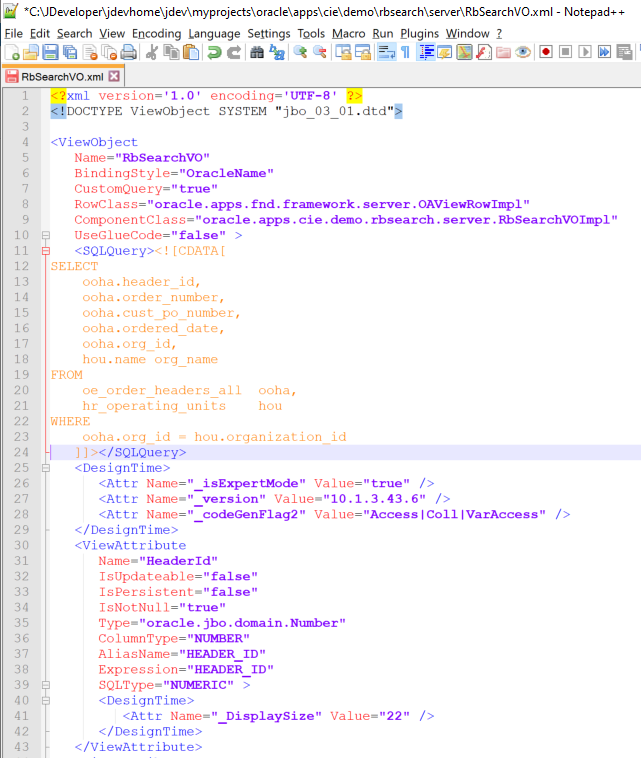This screenshot has width=641, height=758.
Task: Open Find using the binoculars icon
Action: [257, 52]
